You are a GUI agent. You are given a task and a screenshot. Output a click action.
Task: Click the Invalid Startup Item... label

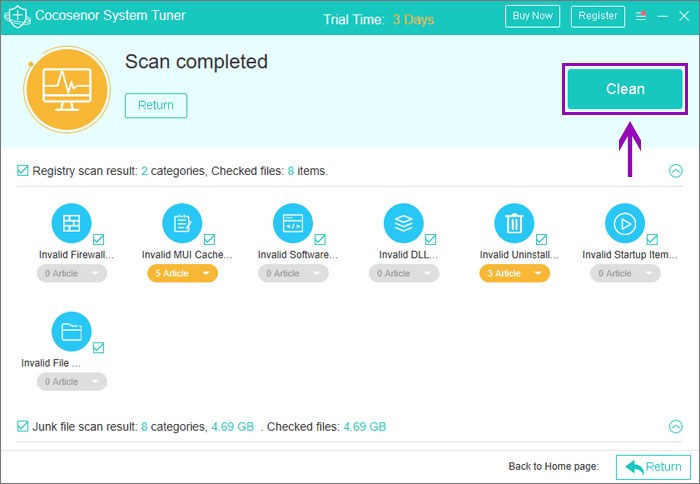coord(630,255)
